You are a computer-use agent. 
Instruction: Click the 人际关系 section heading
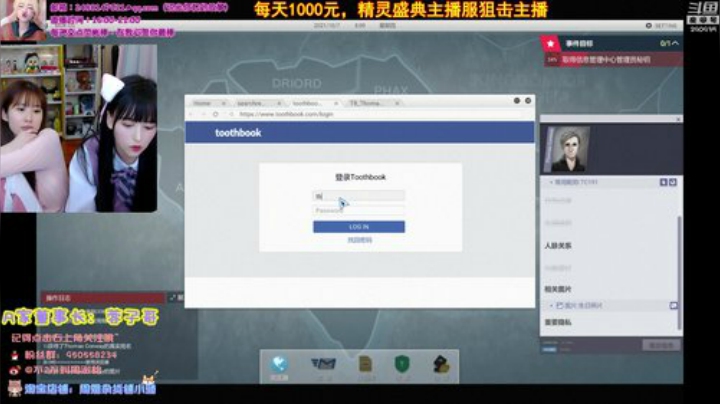[558, 246]
